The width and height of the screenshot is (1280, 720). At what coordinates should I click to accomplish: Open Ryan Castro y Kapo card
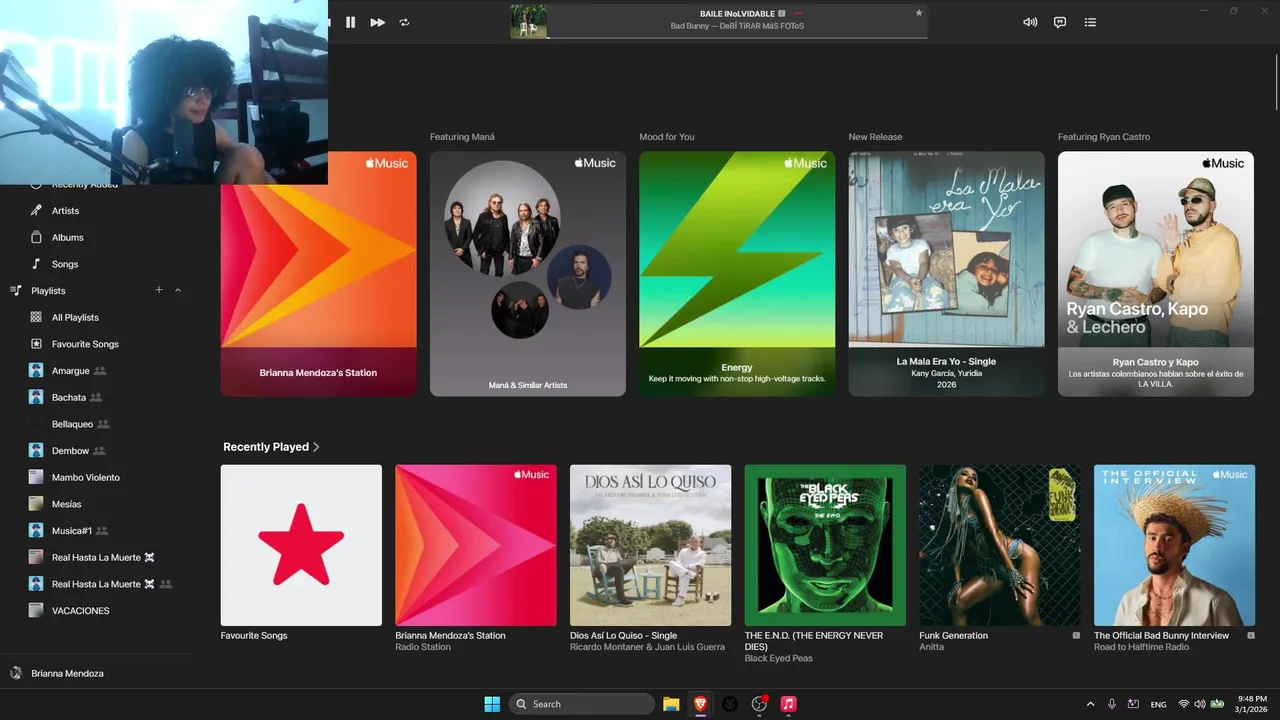(x=1156, y=273)
